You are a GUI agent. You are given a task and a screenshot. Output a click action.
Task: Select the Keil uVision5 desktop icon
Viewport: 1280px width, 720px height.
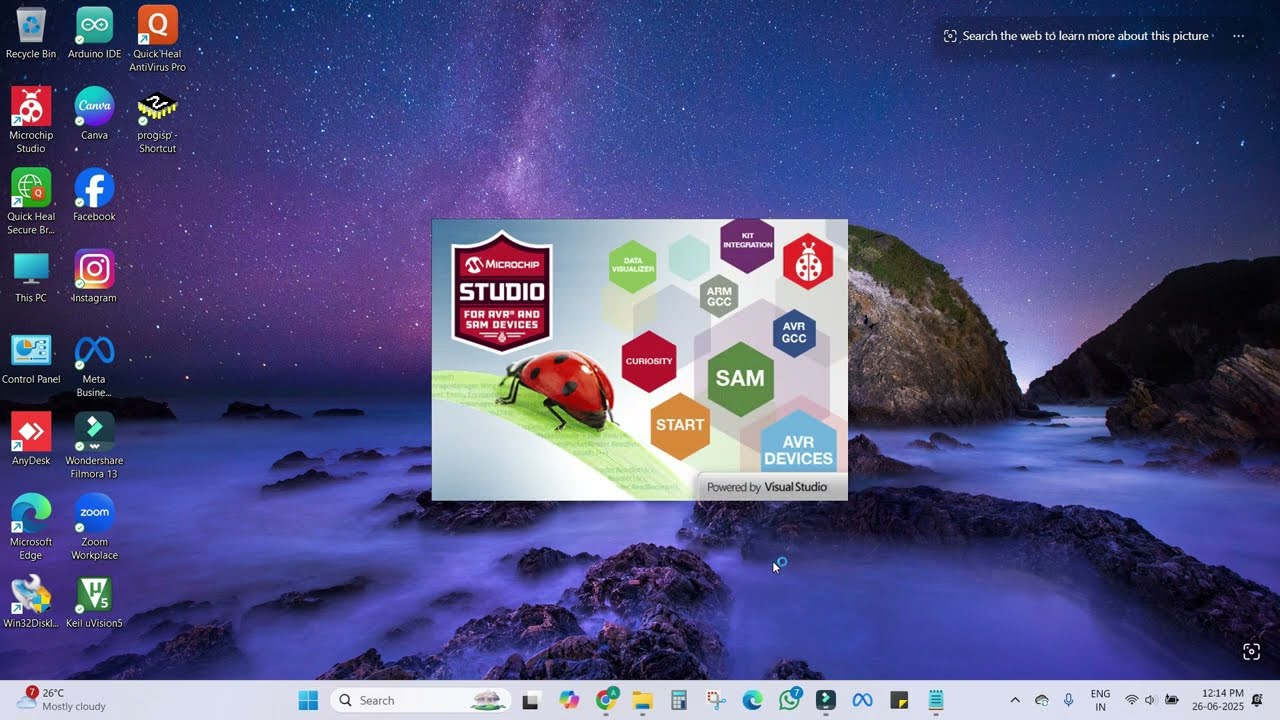[x=94, y=602]
